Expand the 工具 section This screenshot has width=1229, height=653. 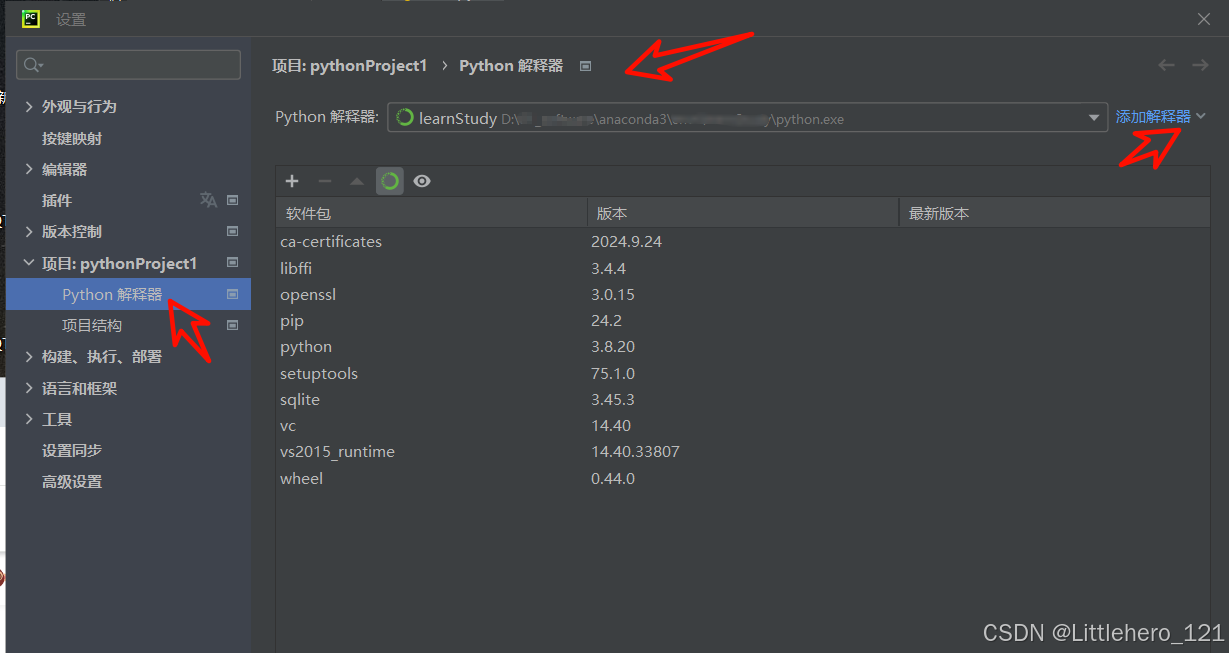click(x=29, y=419)
